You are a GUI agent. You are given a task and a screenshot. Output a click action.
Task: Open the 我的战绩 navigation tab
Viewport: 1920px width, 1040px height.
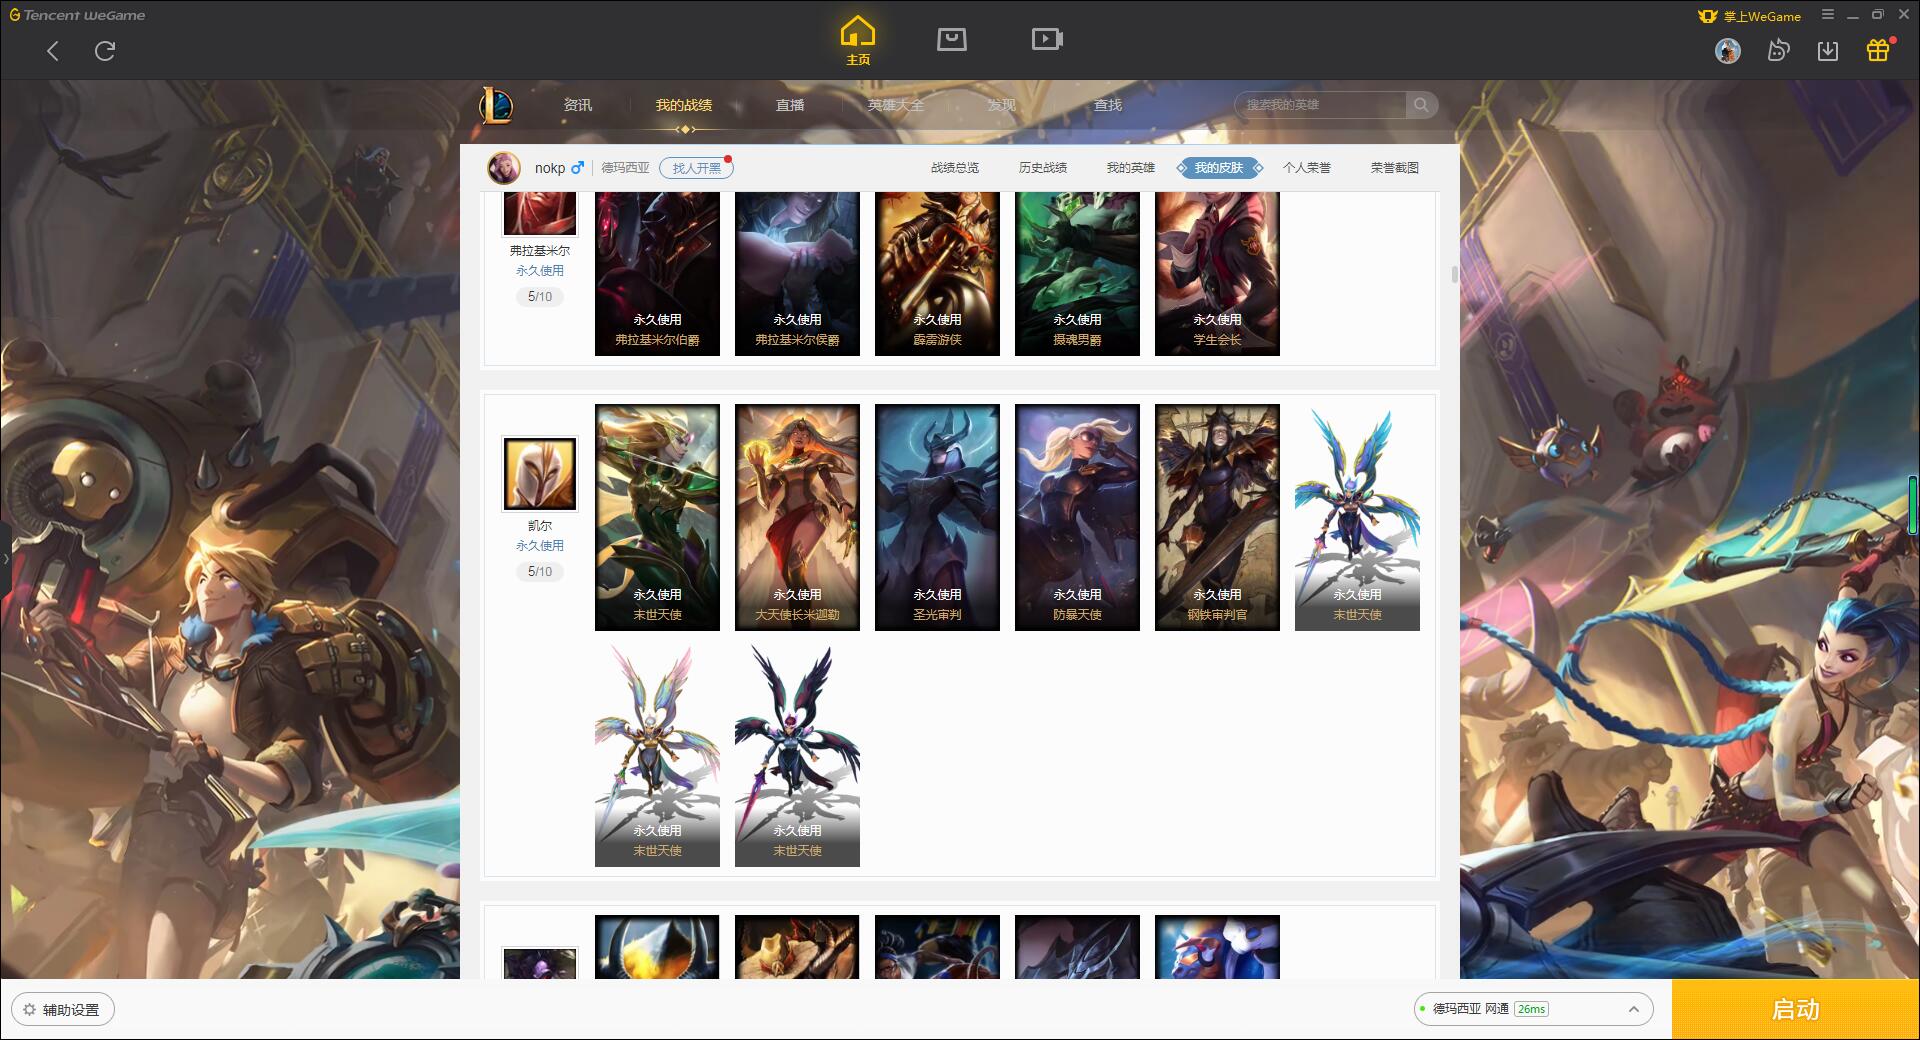tap(684, 105)
